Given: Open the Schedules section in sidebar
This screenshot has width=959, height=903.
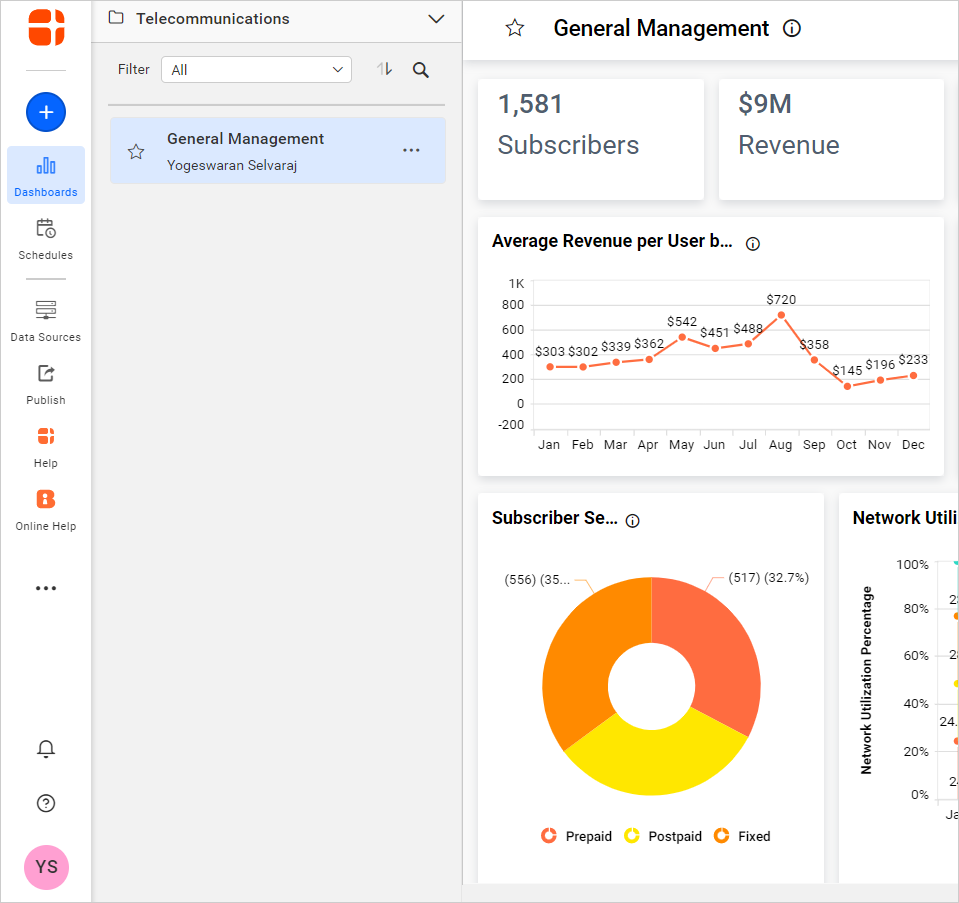Looking at the screenshot, I should pos(46,239).
